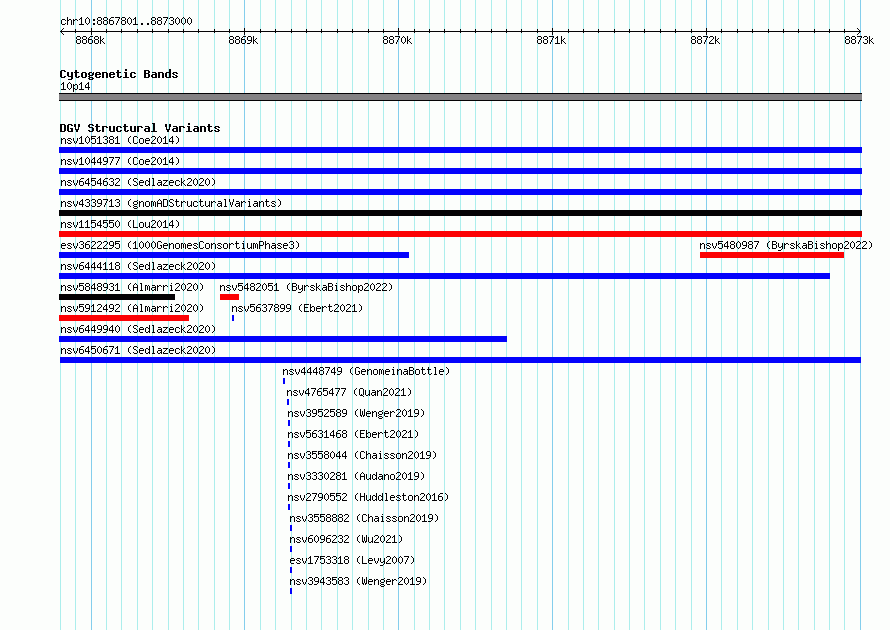Click the 8868k ruler mark
The height and width of the screenshot is (630, 890).
coord(90,40)
